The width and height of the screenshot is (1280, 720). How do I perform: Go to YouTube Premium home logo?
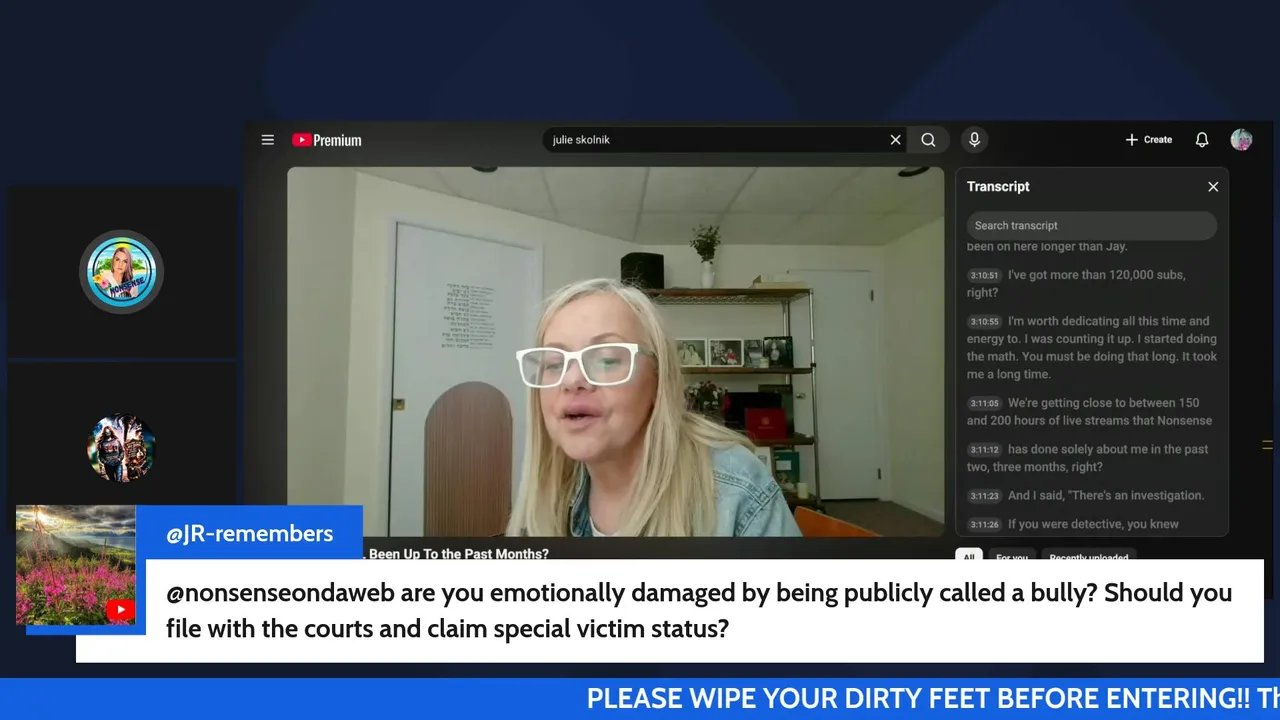point(327,140)
